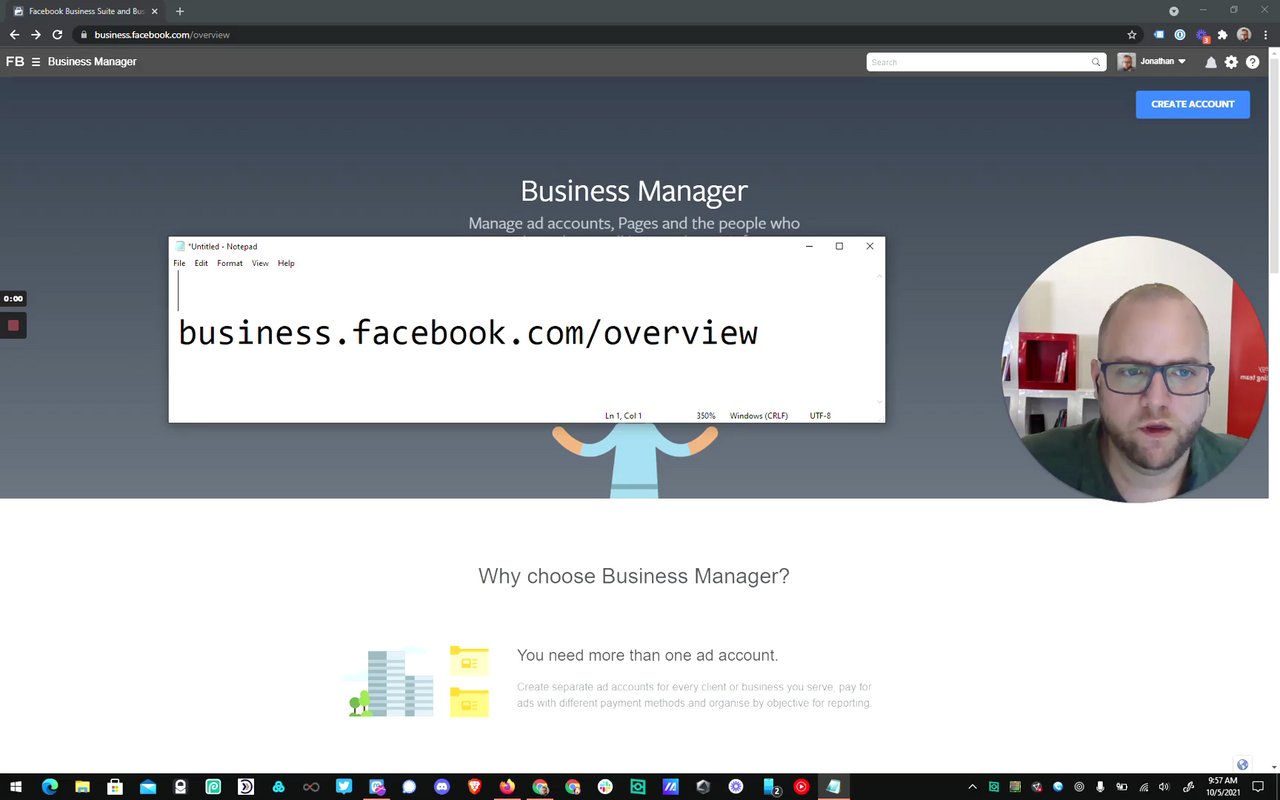Viewport: 1280px width, 800px height.
Task: Open Chrome three-dot menu
Action: pyautogui.click(x=1266, y=34)
